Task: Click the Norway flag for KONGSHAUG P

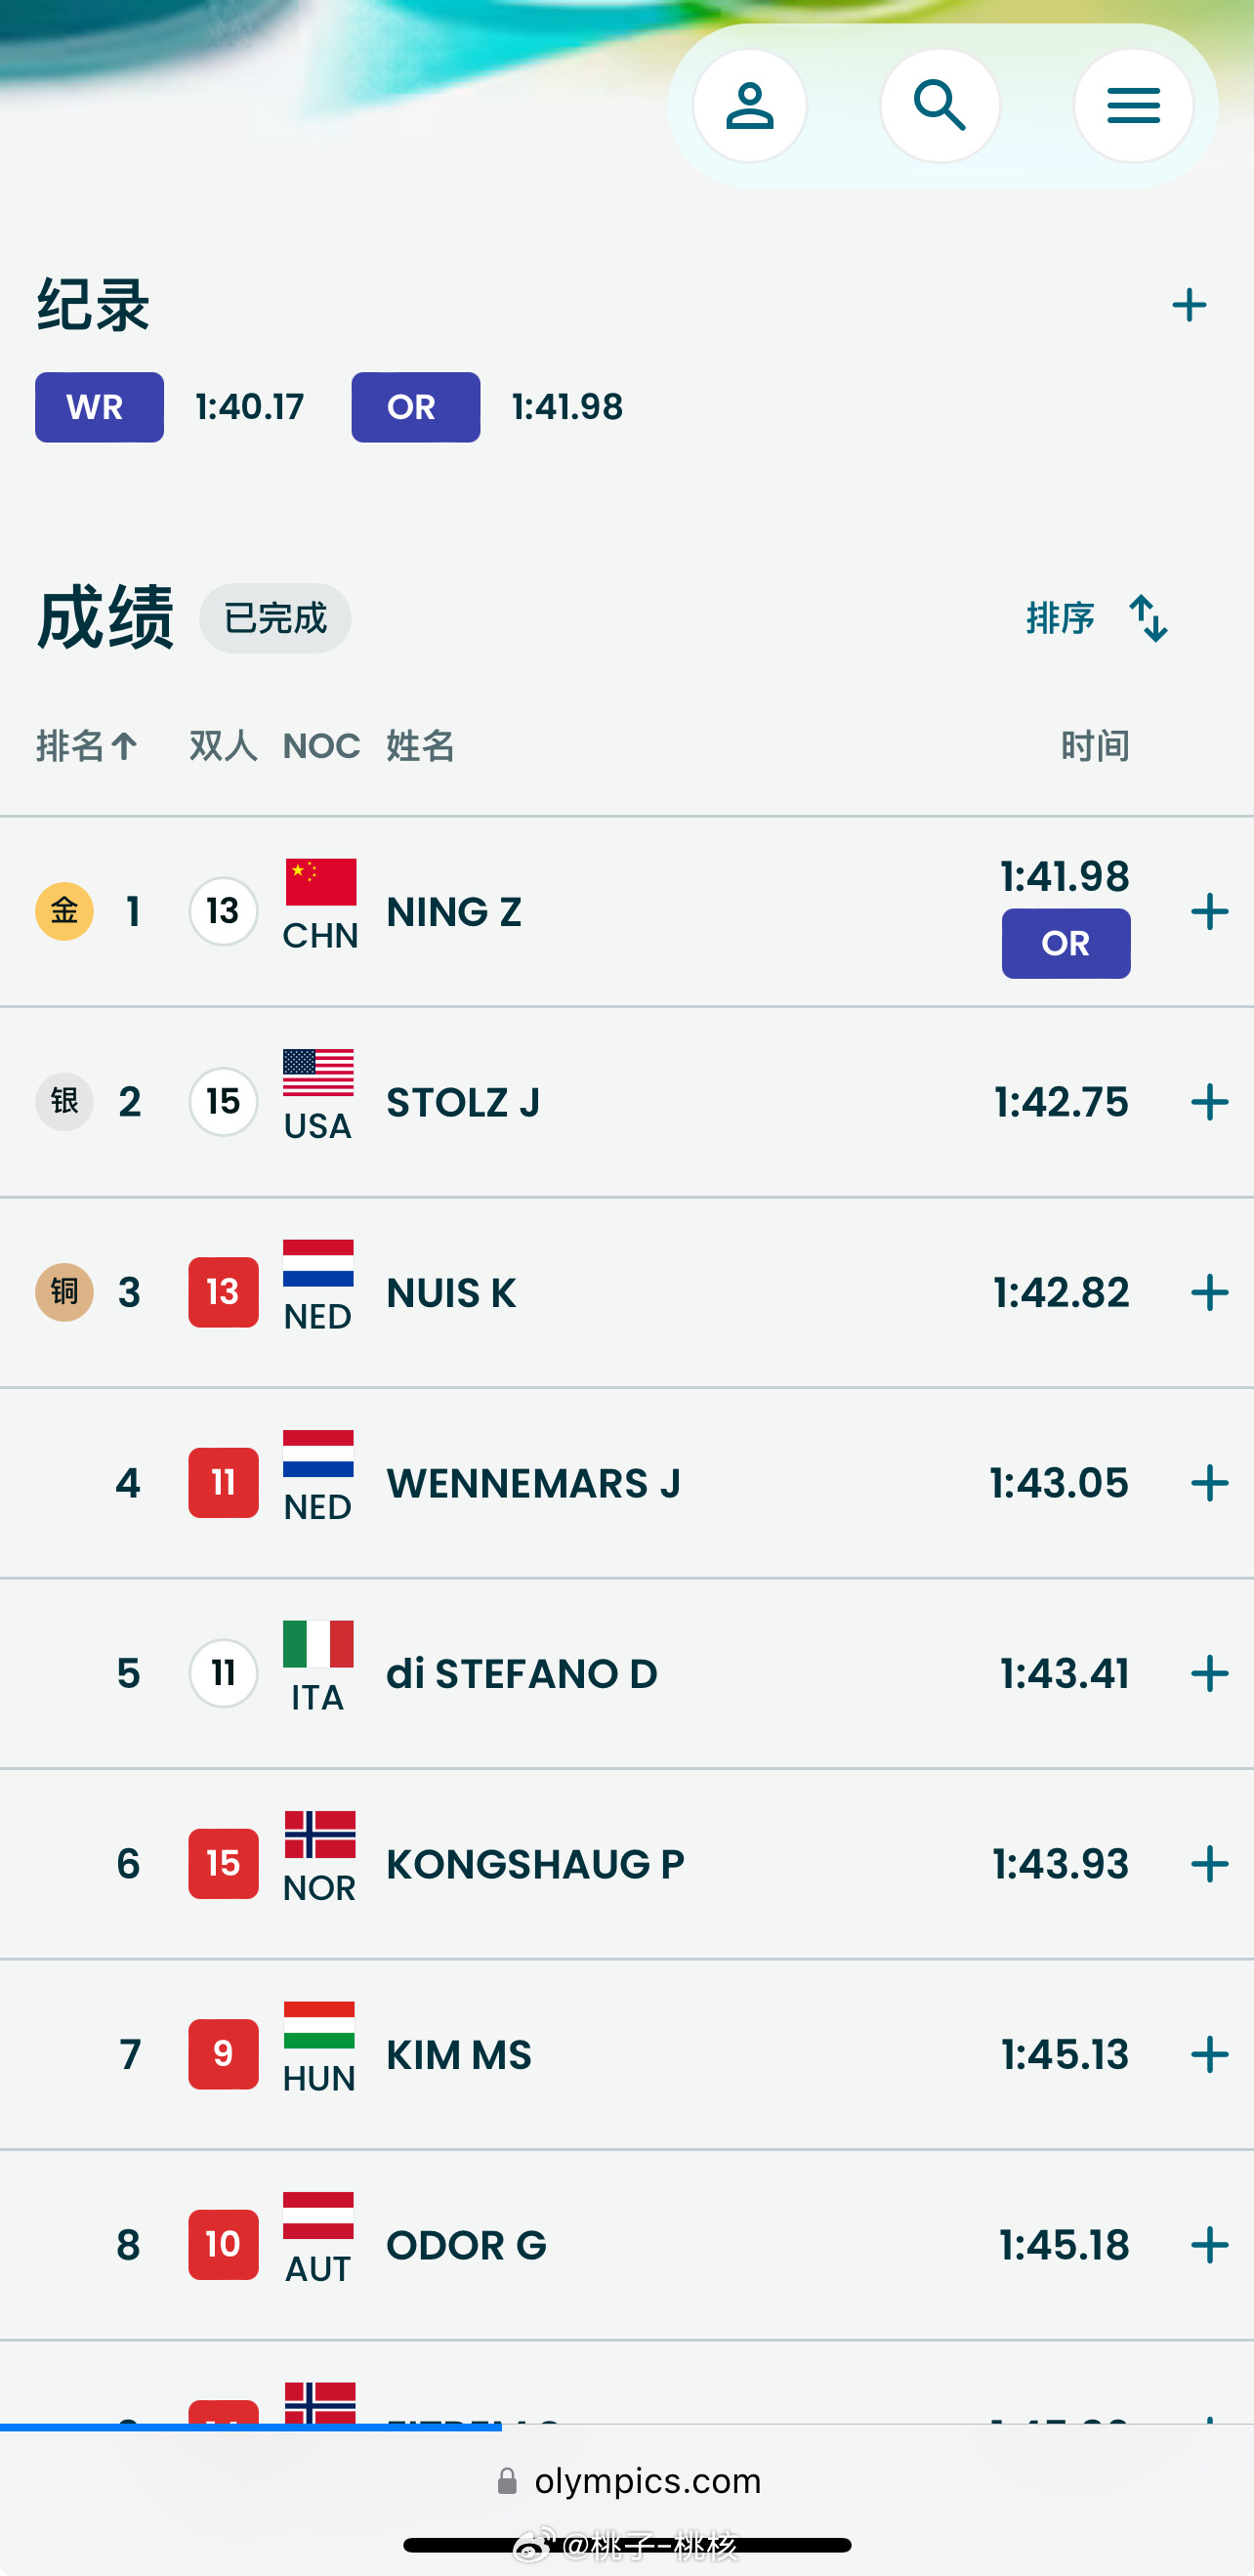Action: tap(320, 1834)
